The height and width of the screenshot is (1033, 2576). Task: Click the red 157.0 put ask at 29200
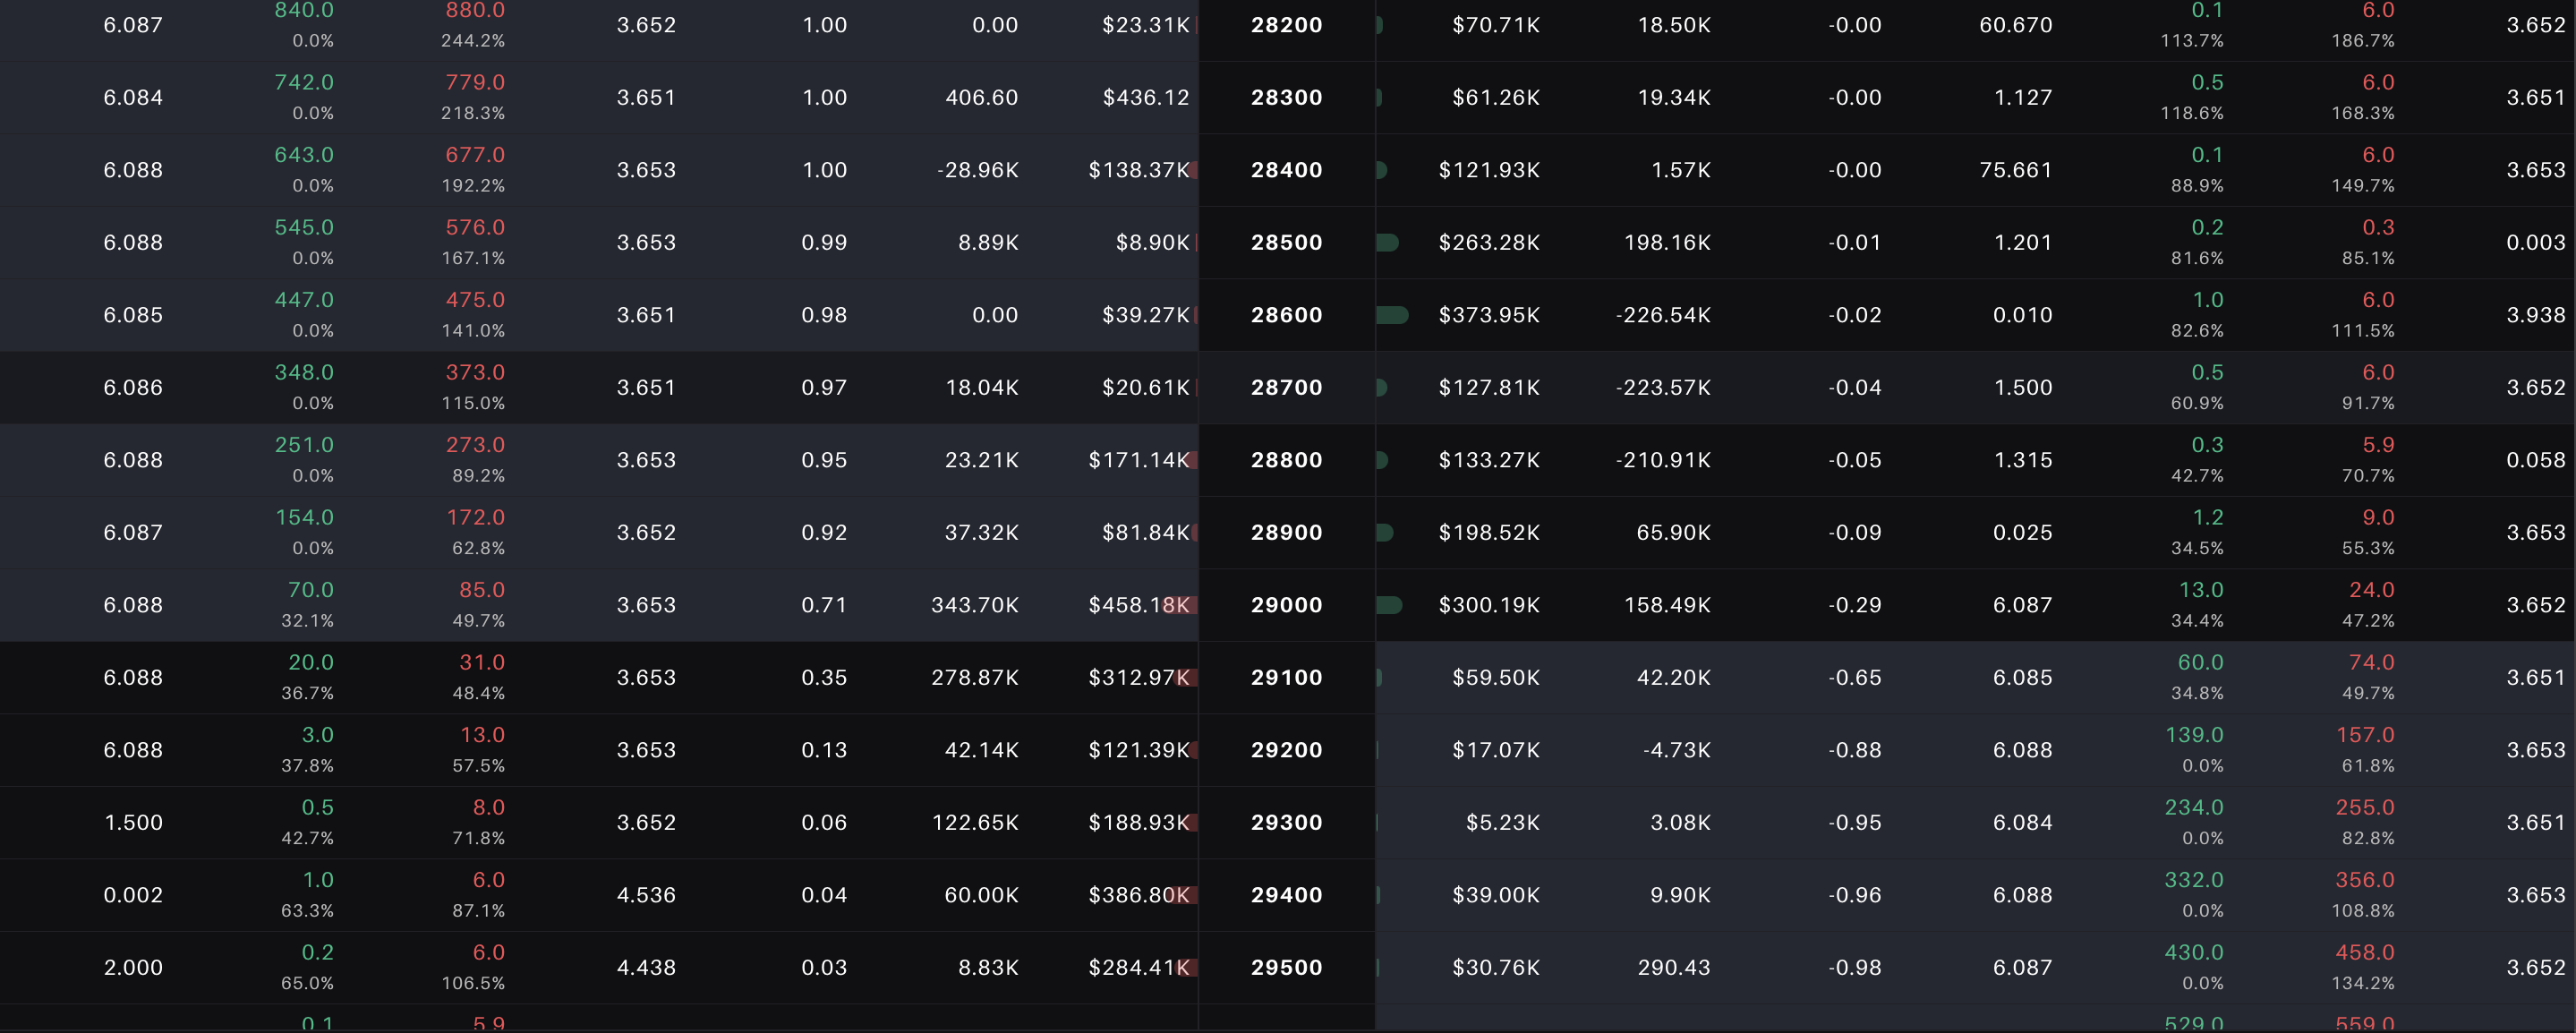point(2365,735)
